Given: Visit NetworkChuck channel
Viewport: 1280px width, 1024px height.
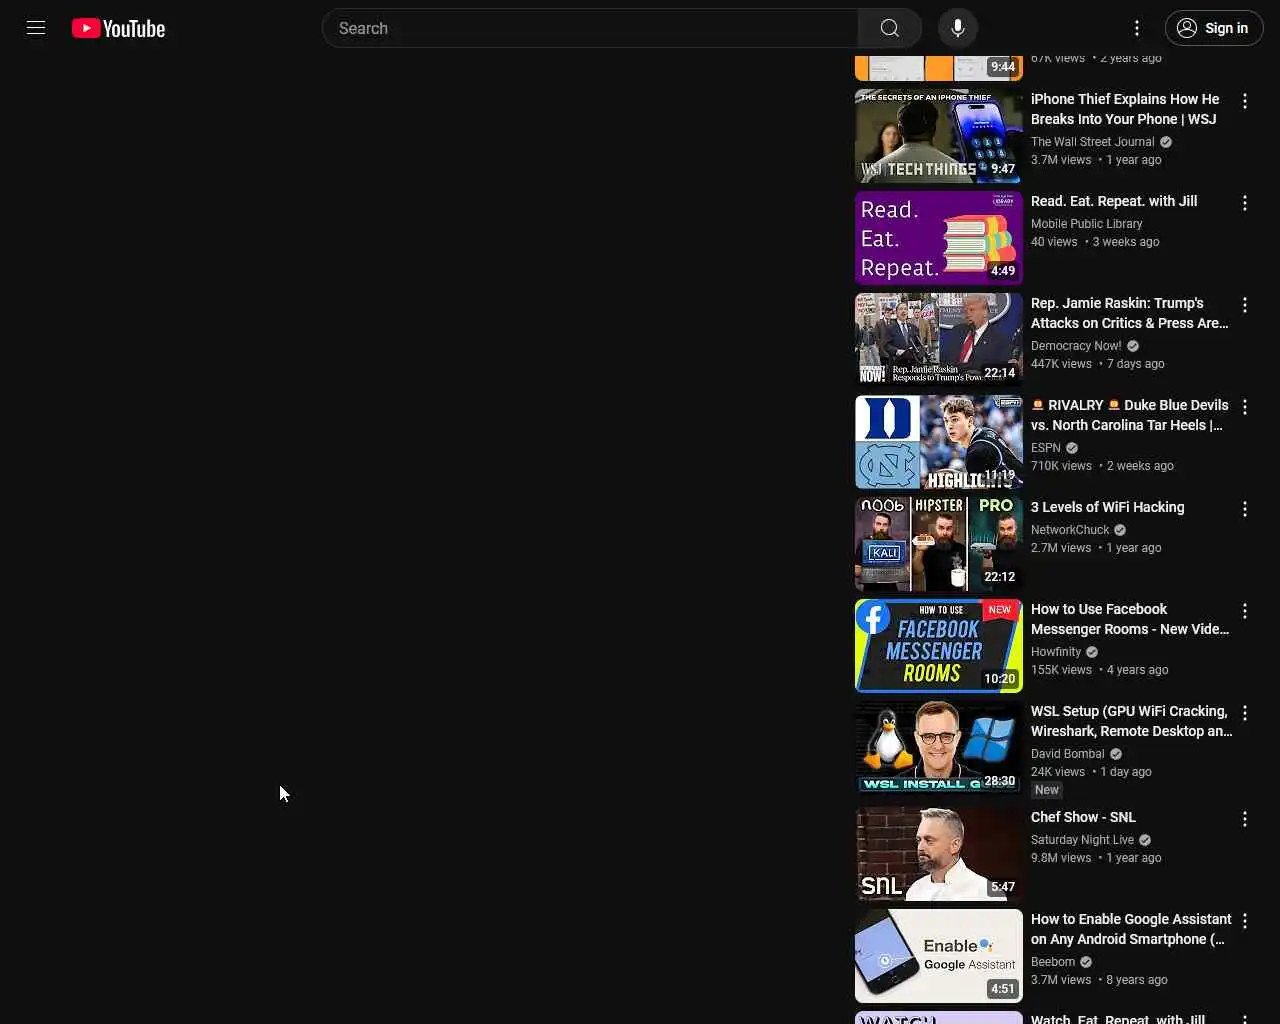Looking at the screenshot, I should click(1070, 530).
